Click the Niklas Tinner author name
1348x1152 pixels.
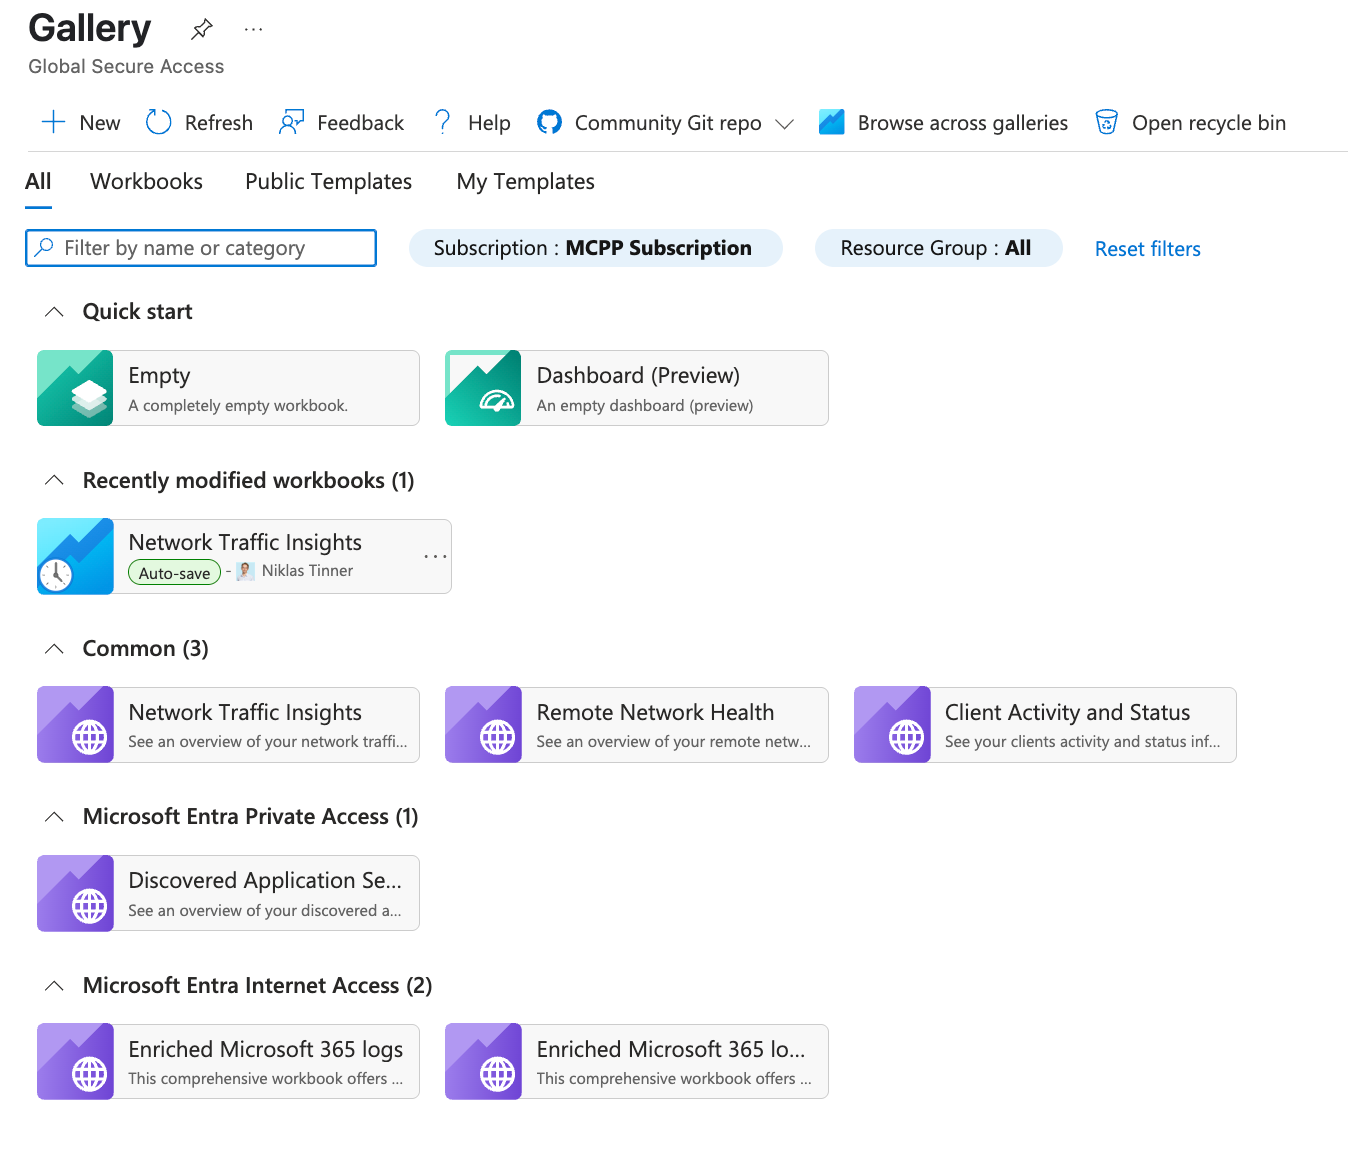coord(307,571)
